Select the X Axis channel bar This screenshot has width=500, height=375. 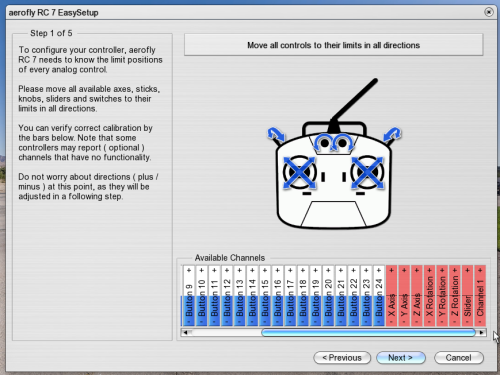pyautogui.click(x=391, y=296)
